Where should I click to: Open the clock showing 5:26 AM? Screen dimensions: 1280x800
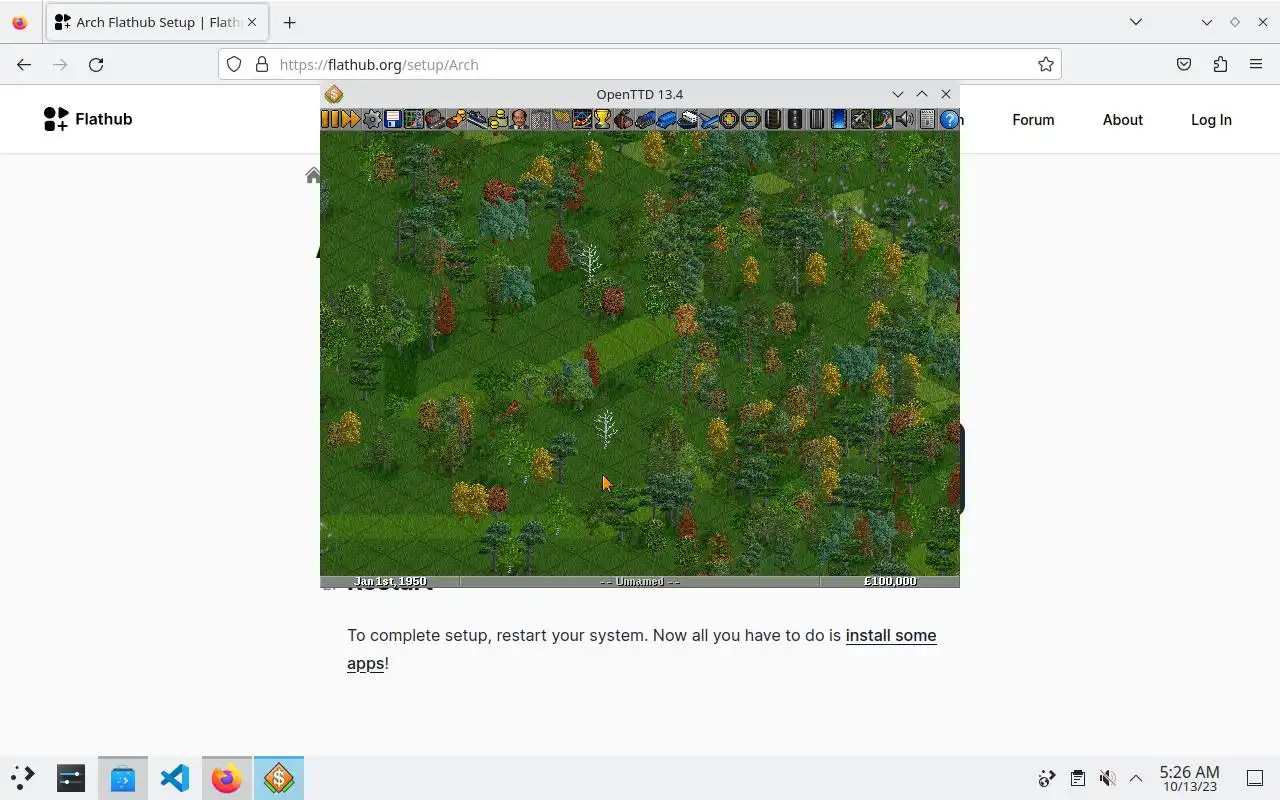coord(1189,778)
